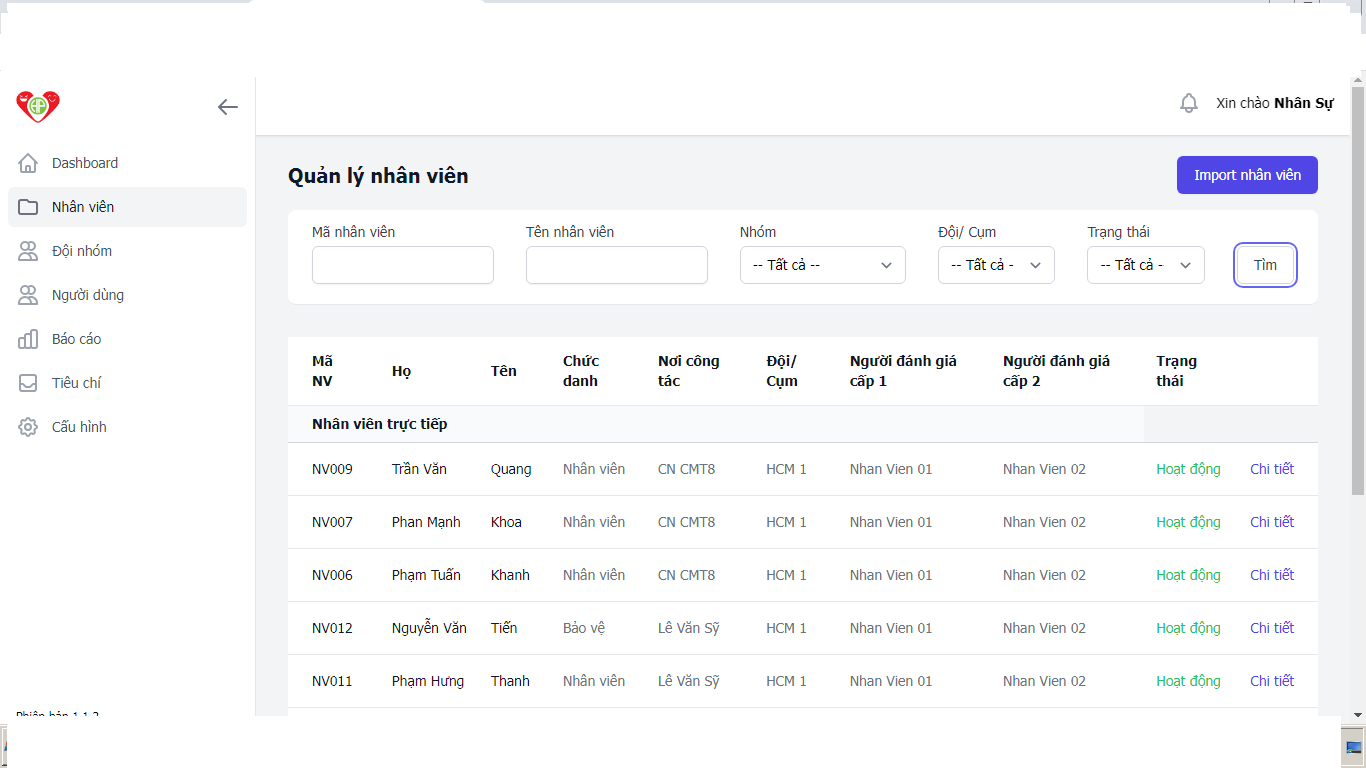The height and width of the screenshot is (768, 1366).
Task: Click the heart logo in the sidebar
Action: (38, 106)
